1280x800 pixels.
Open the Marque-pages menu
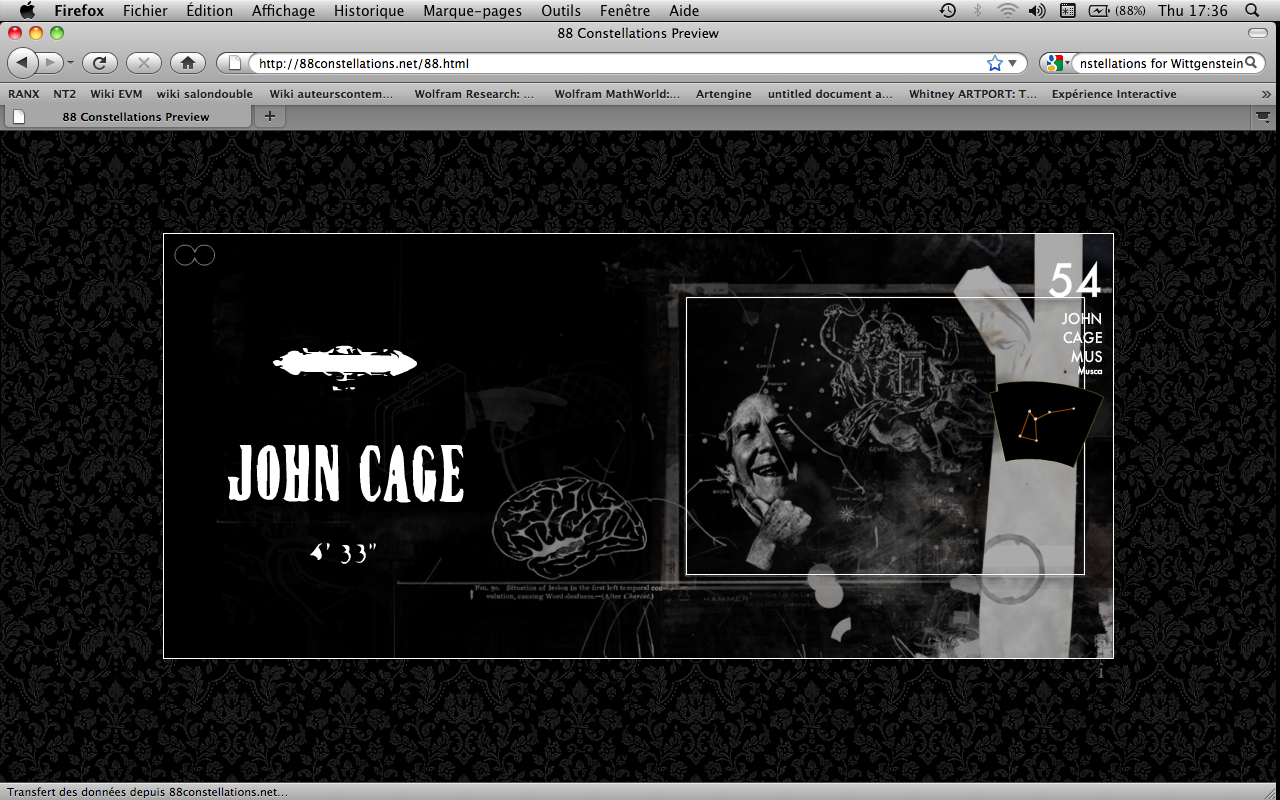pyautogui.click(x=473, y=11)
